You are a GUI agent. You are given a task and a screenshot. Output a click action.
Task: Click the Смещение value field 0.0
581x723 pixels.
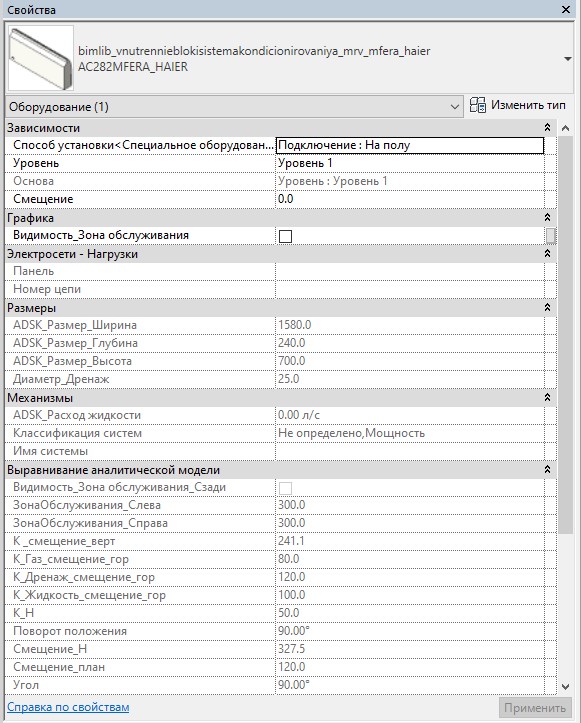(x=410, y=199)
